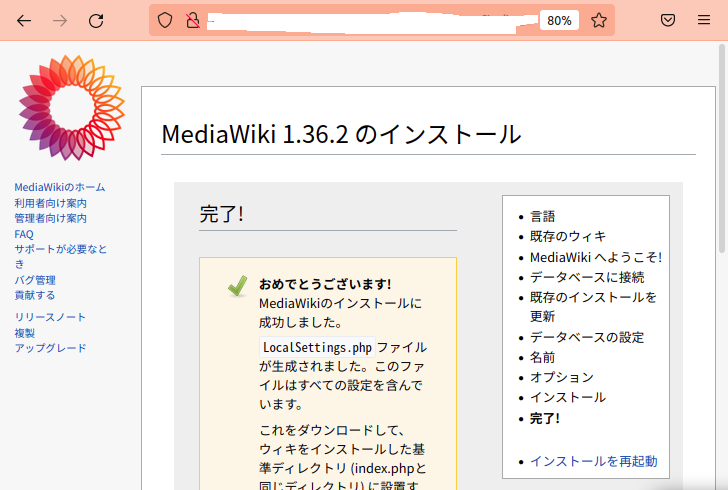
Task: Open the Firefox hamburger menu
Action: coord(704,20)
